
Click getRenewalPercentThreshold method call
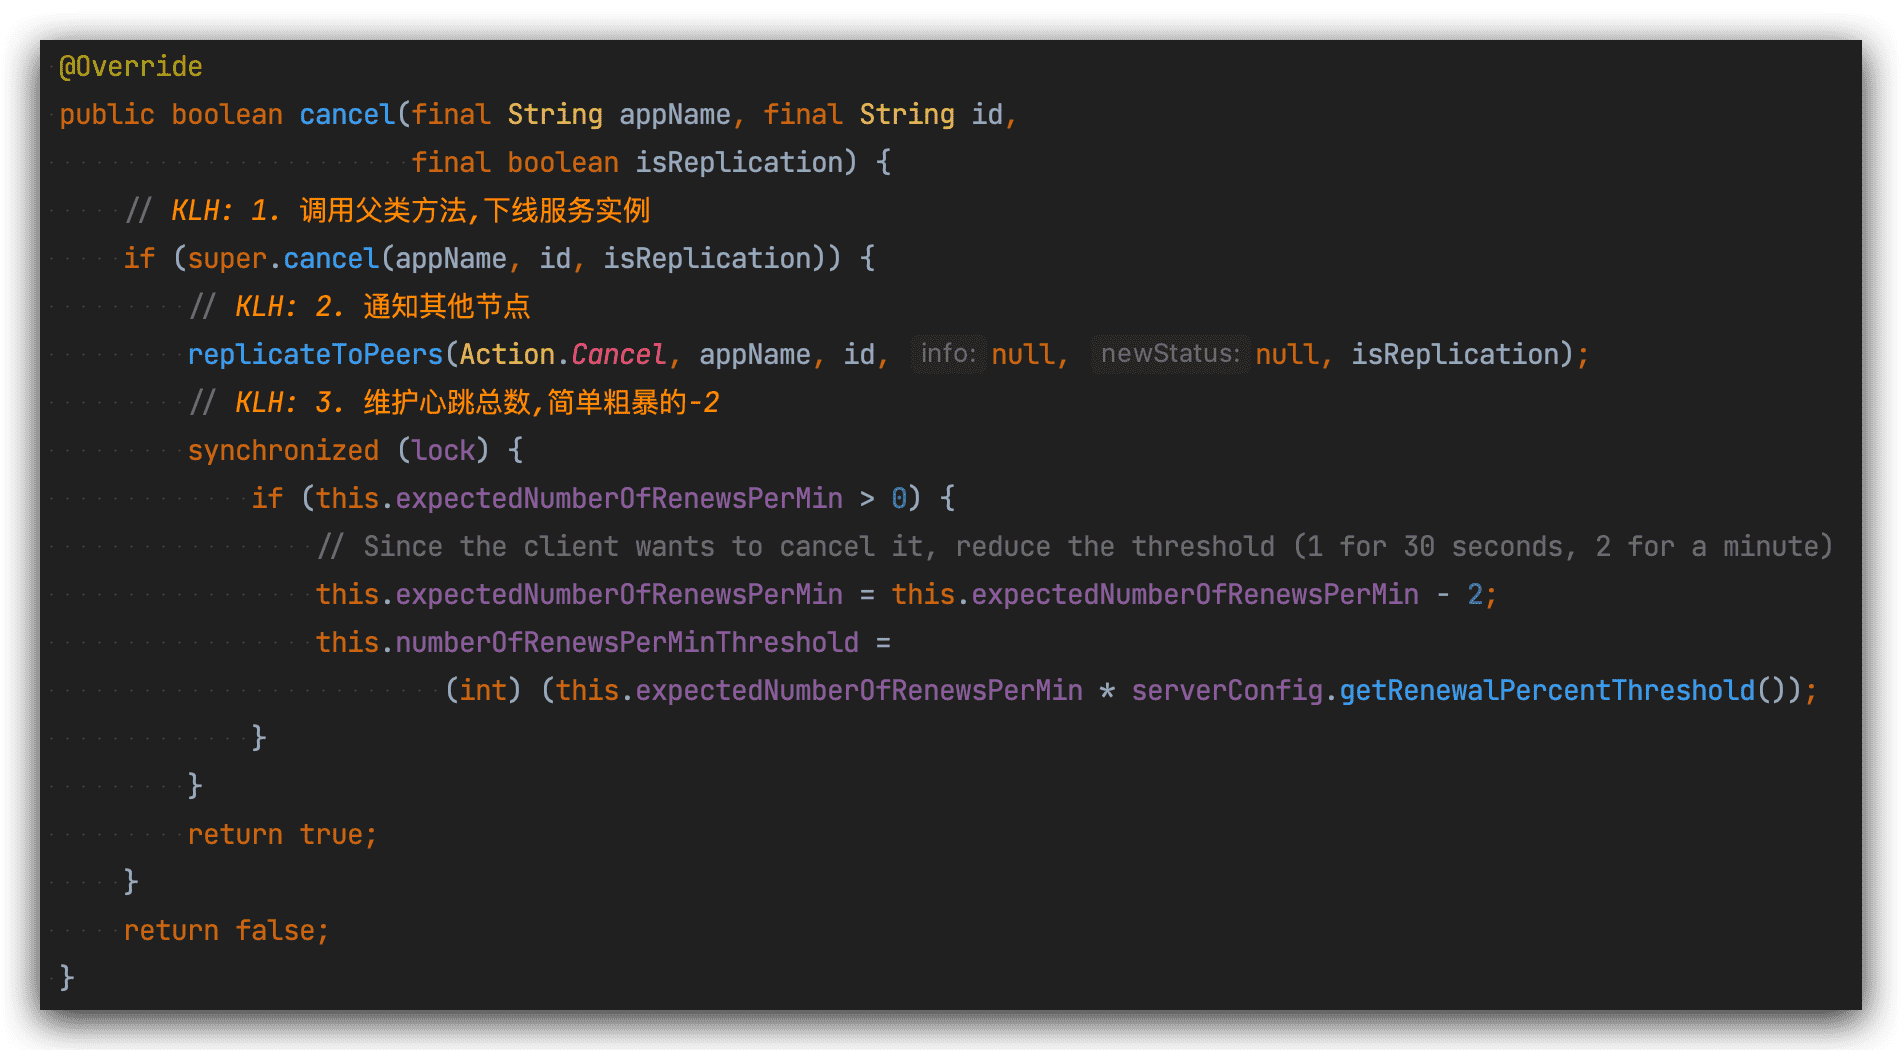point(1547,691)
